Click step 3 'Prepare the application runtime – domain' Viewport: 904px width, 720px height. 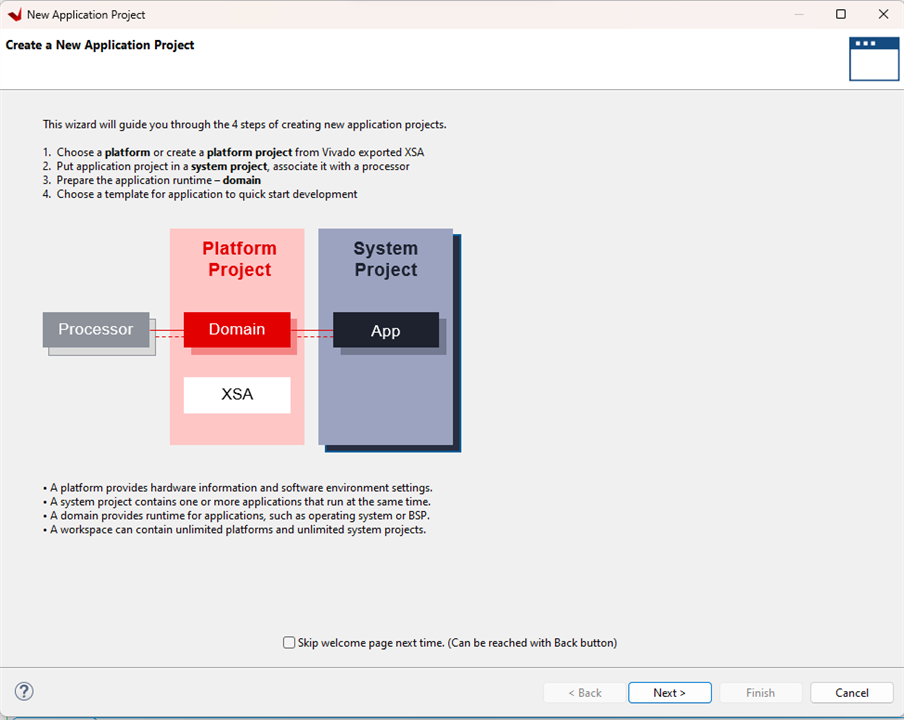coord(152,180)
